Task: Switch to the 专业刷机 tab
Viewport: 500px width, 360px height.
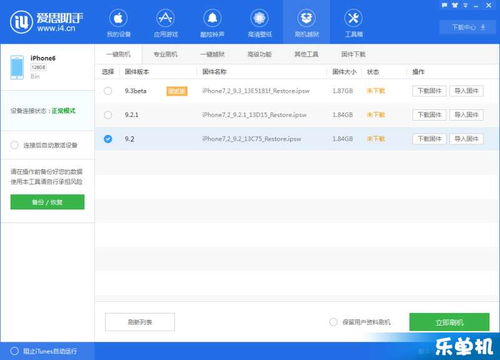Action: [x=165, y=54]
